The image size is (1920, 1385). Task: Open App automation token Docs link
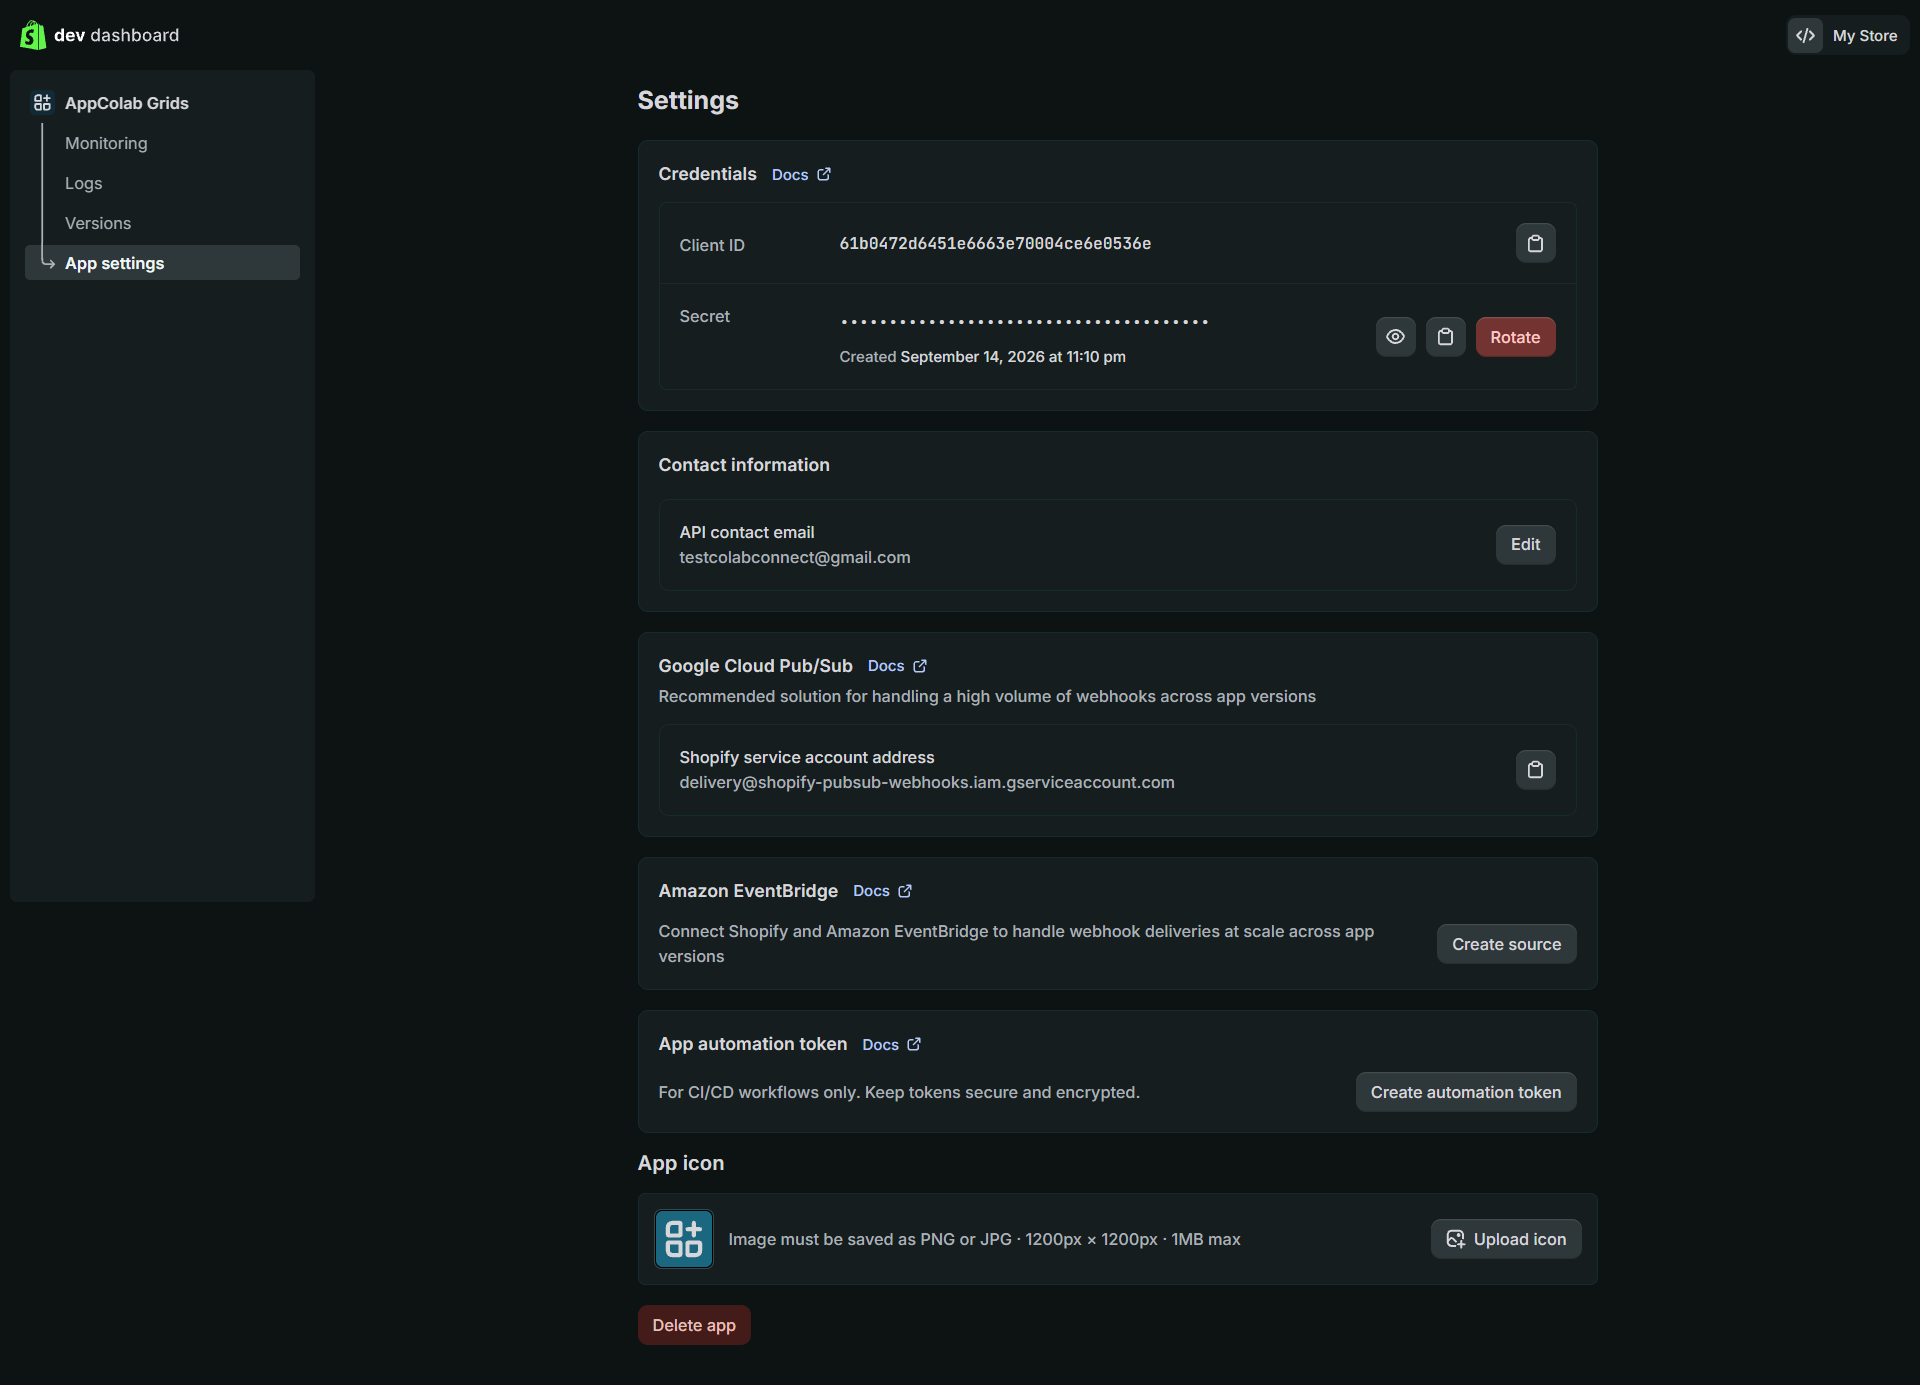(880, 1045)
